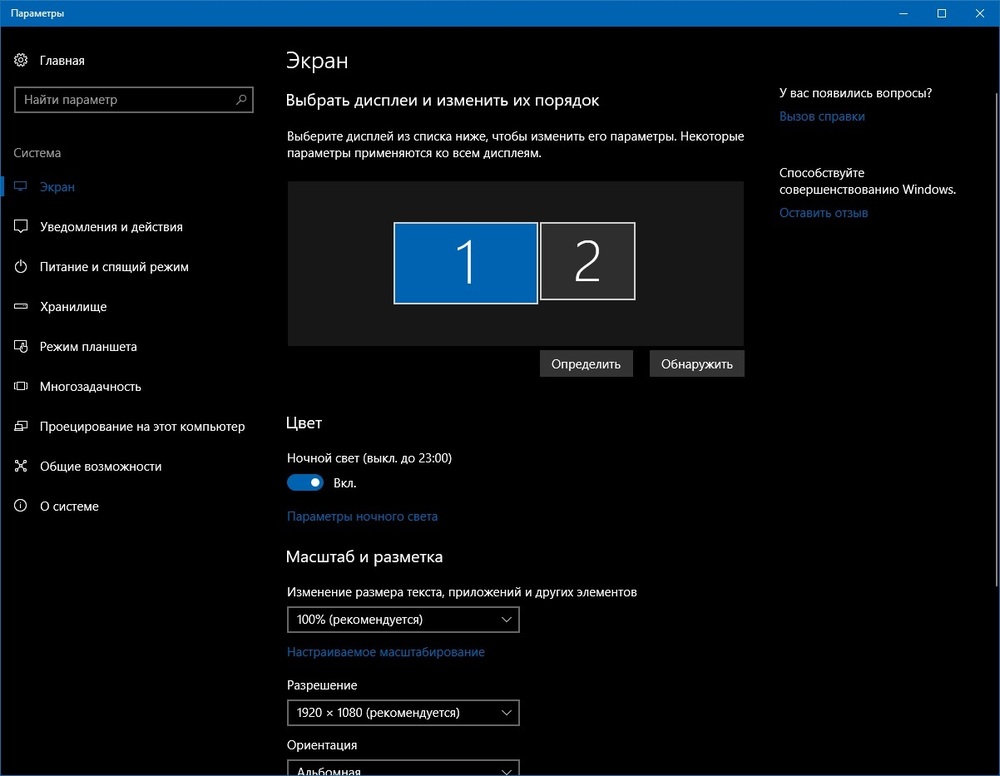Viewport: 1000px width, 776px height.
Task: Click the Определить button
Action: coord(586,364)
